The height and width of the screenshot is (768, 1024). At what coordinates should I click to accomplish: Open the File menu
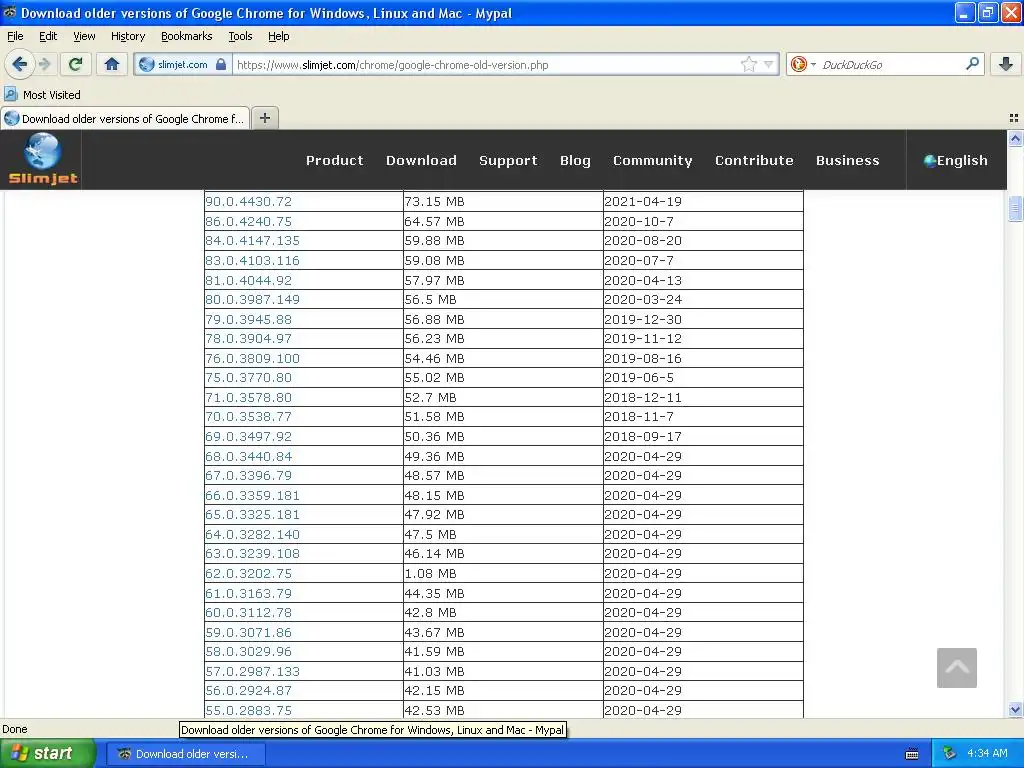click(15, 36)
